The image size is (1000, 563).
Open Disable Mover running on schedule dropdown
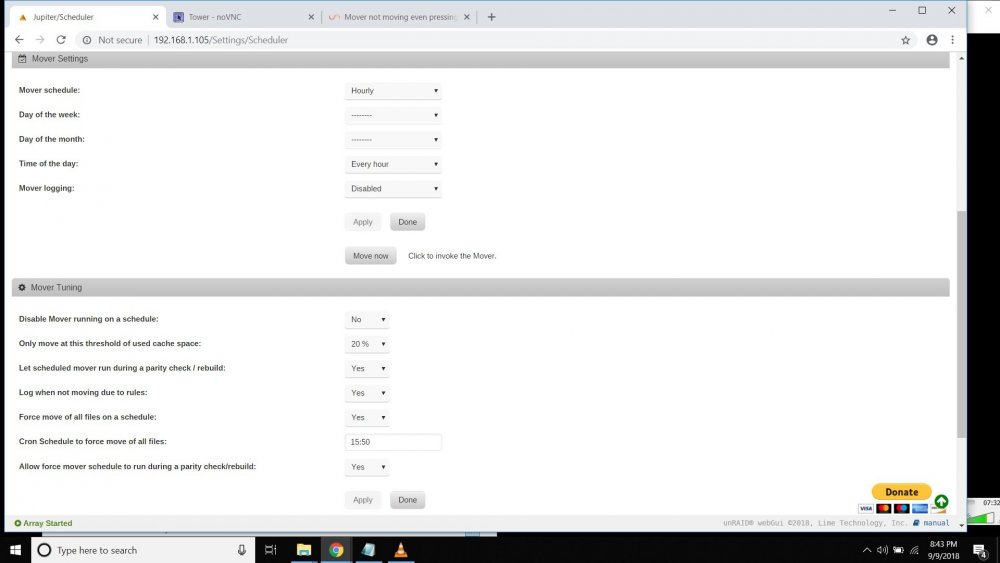click(x=367, y=319)
